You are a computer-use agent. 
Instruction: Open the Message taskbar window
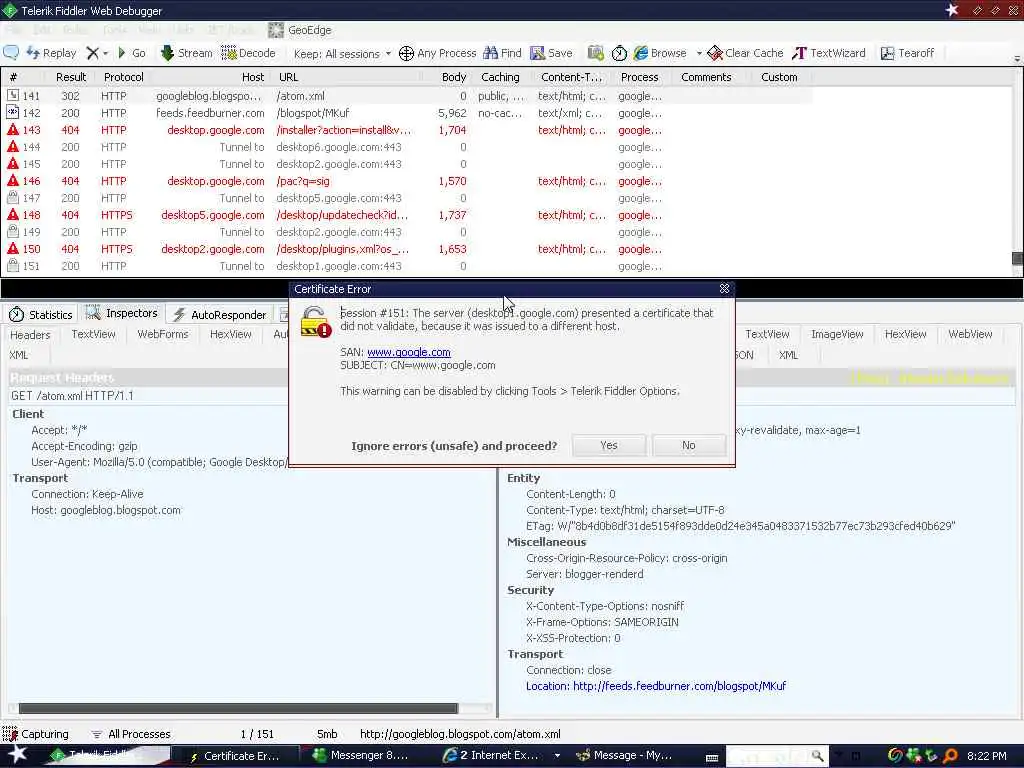[625, 755]
